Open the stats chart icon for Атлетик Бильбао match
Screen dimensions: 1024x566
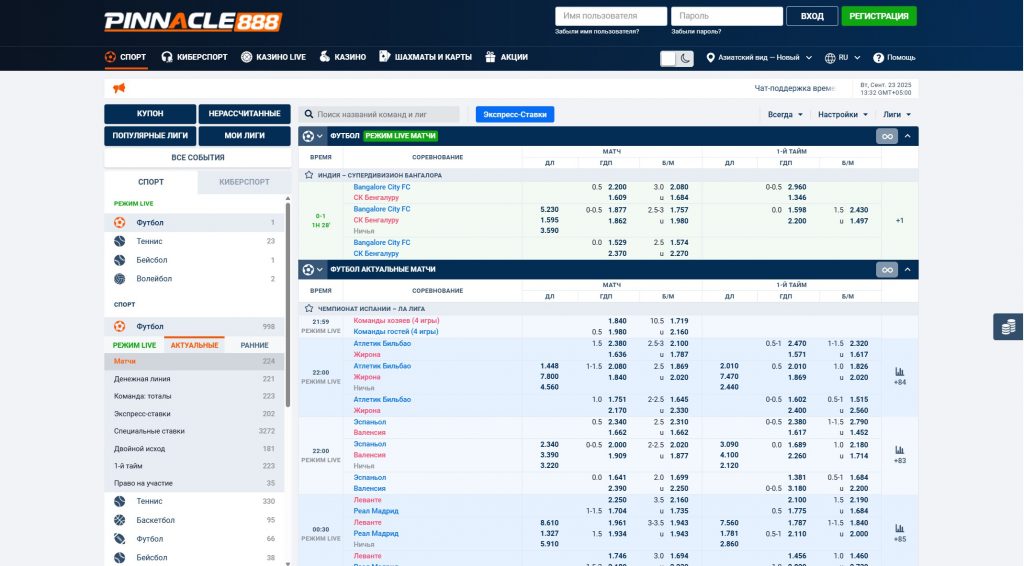(900, 371)
